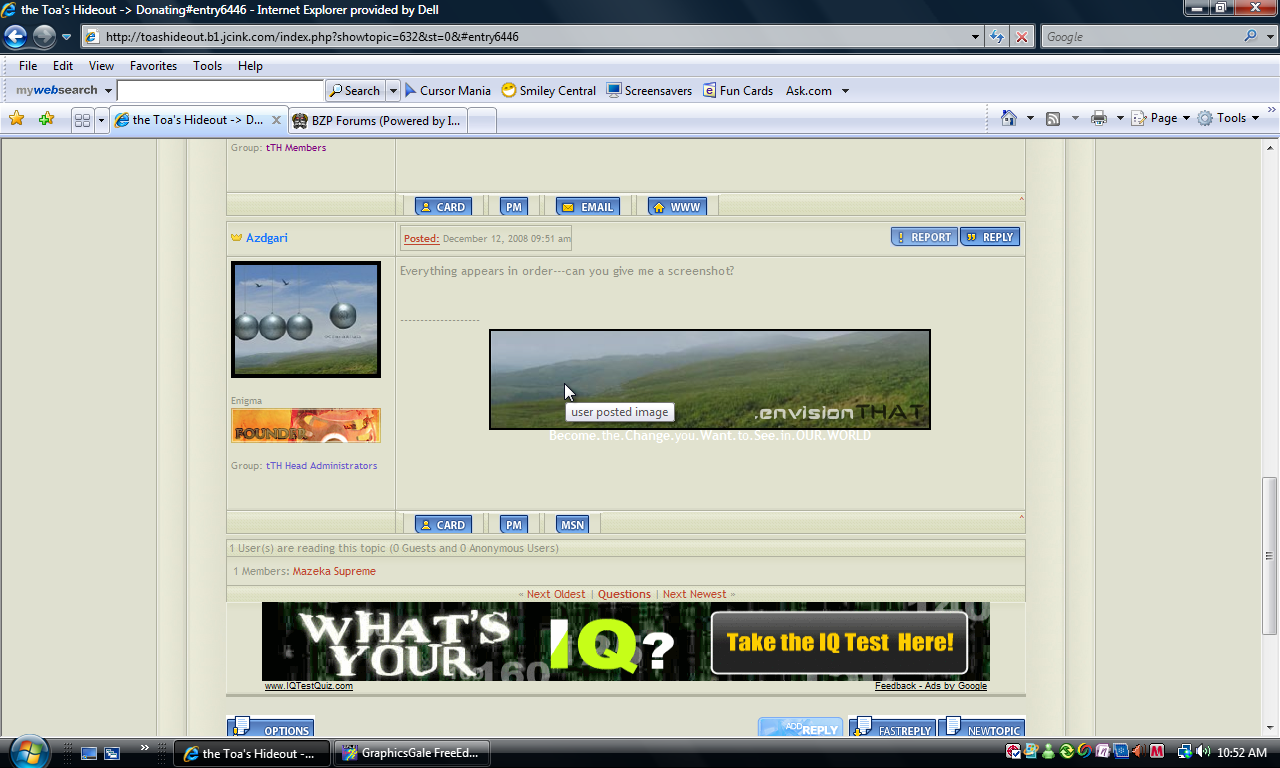Click the volume speaker tray icon
The height and width of the screenshot is (768, 1280).
(x=1202, y=752)
